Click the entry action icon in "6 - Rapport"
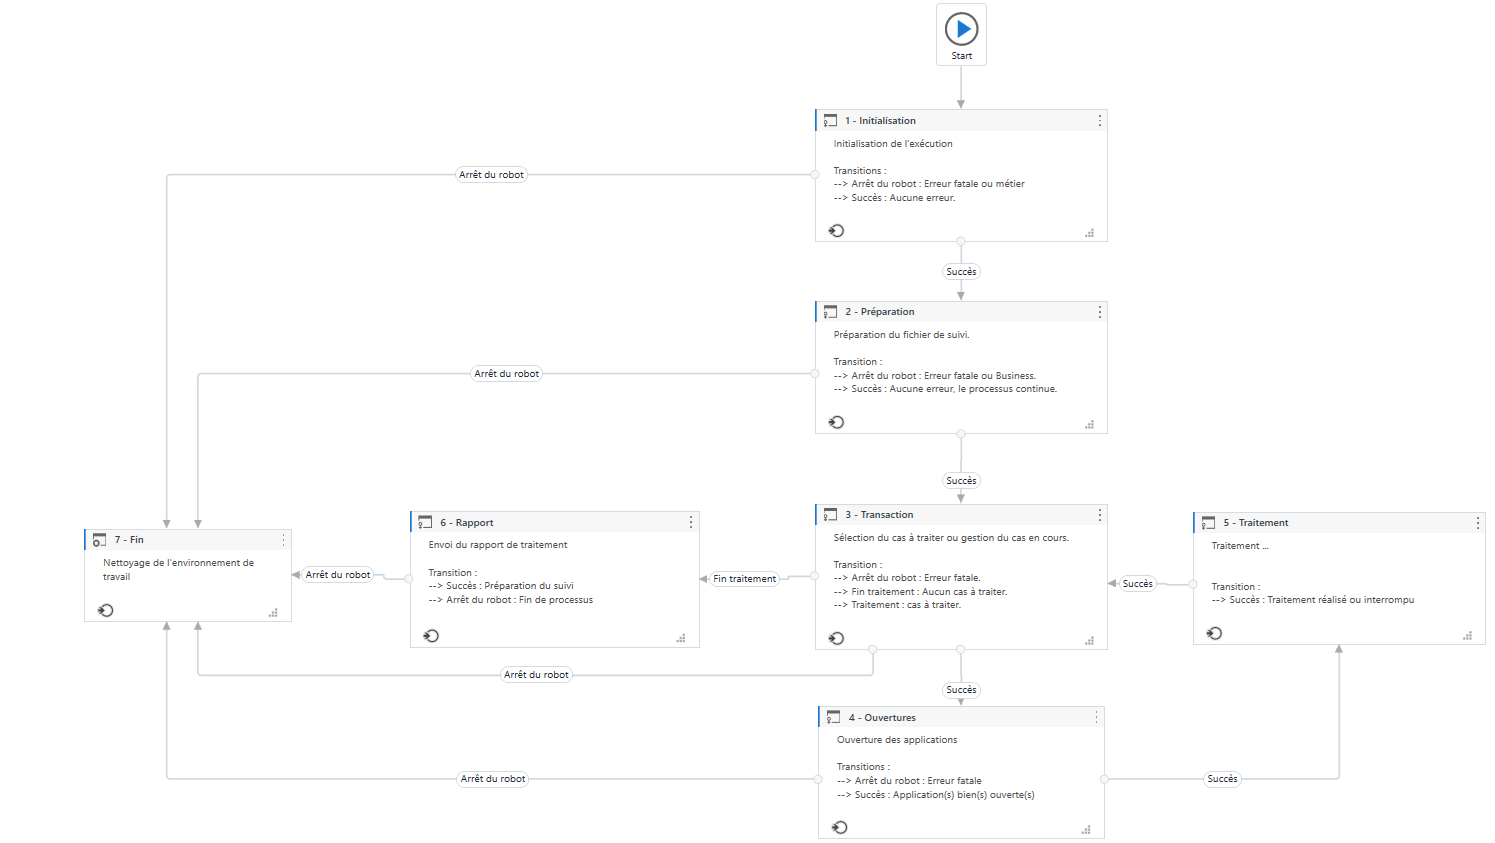The height and width of the screenshot is (843, 1495). tap(431, 635)
